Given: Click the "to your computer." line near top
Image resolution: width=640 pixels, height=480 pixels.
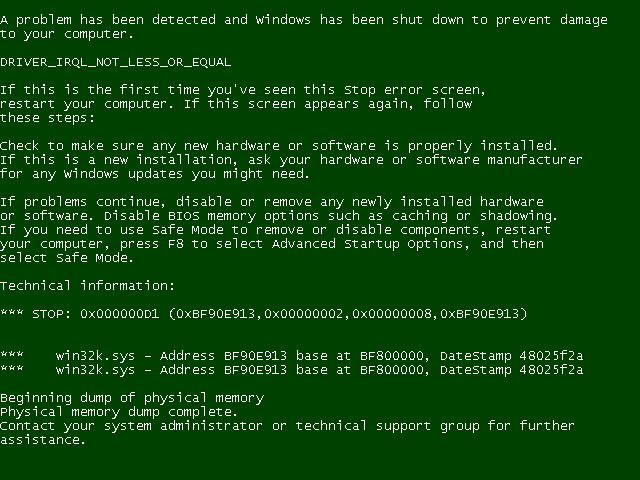Looking at the screenshot, I should coord(66,34).
